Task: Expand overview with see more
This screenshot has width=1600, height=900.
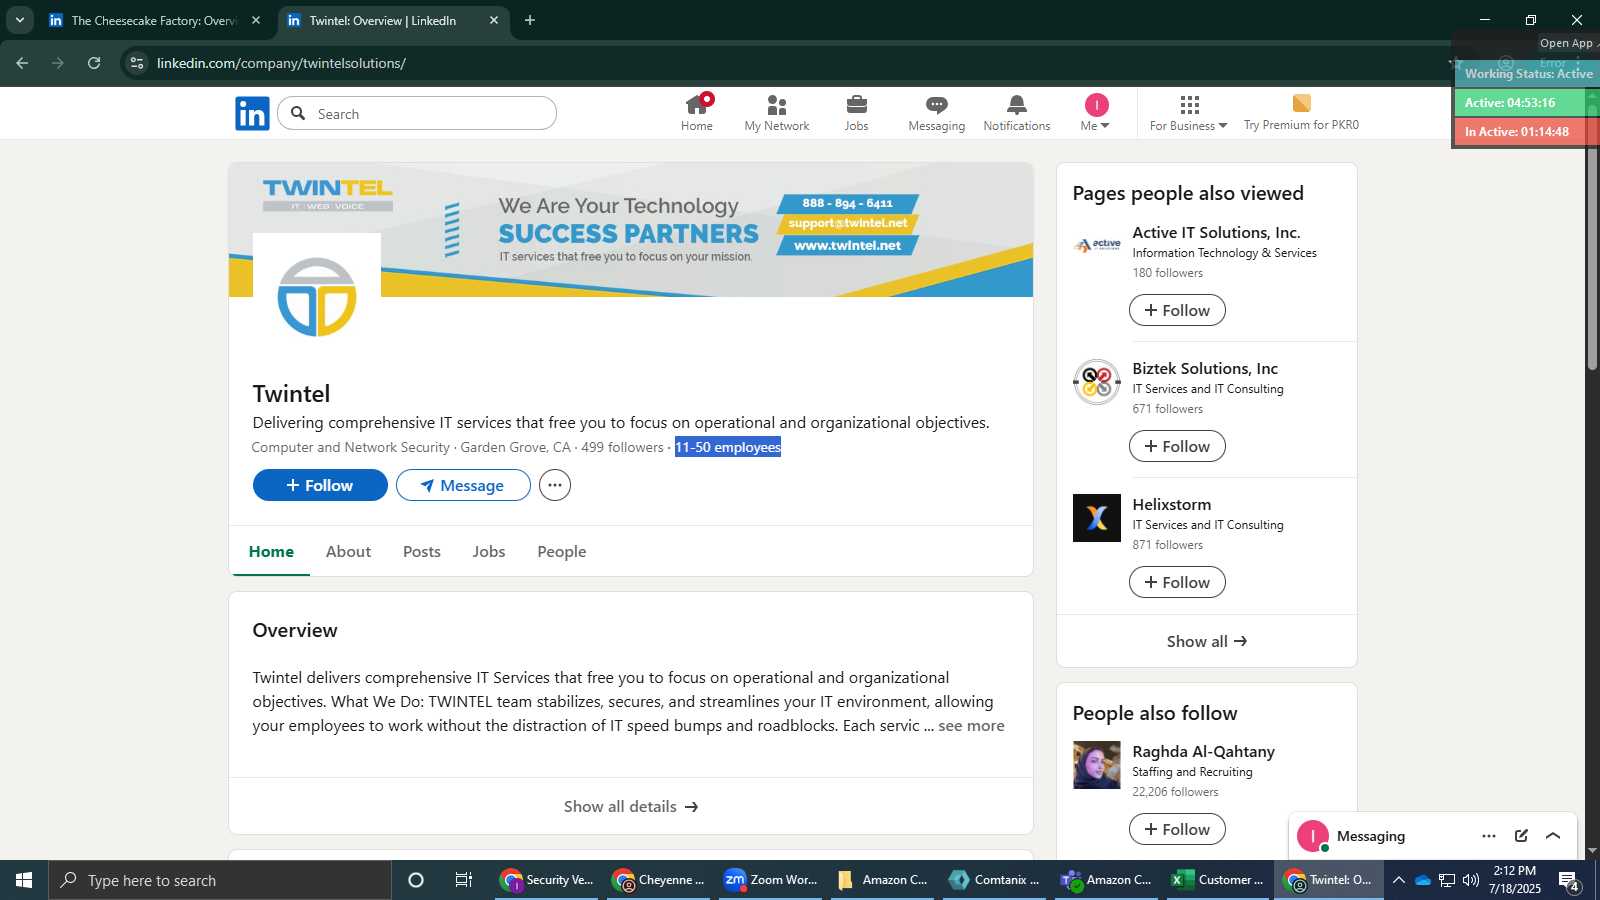Action: pyautogui.click(x=971, y=726)
